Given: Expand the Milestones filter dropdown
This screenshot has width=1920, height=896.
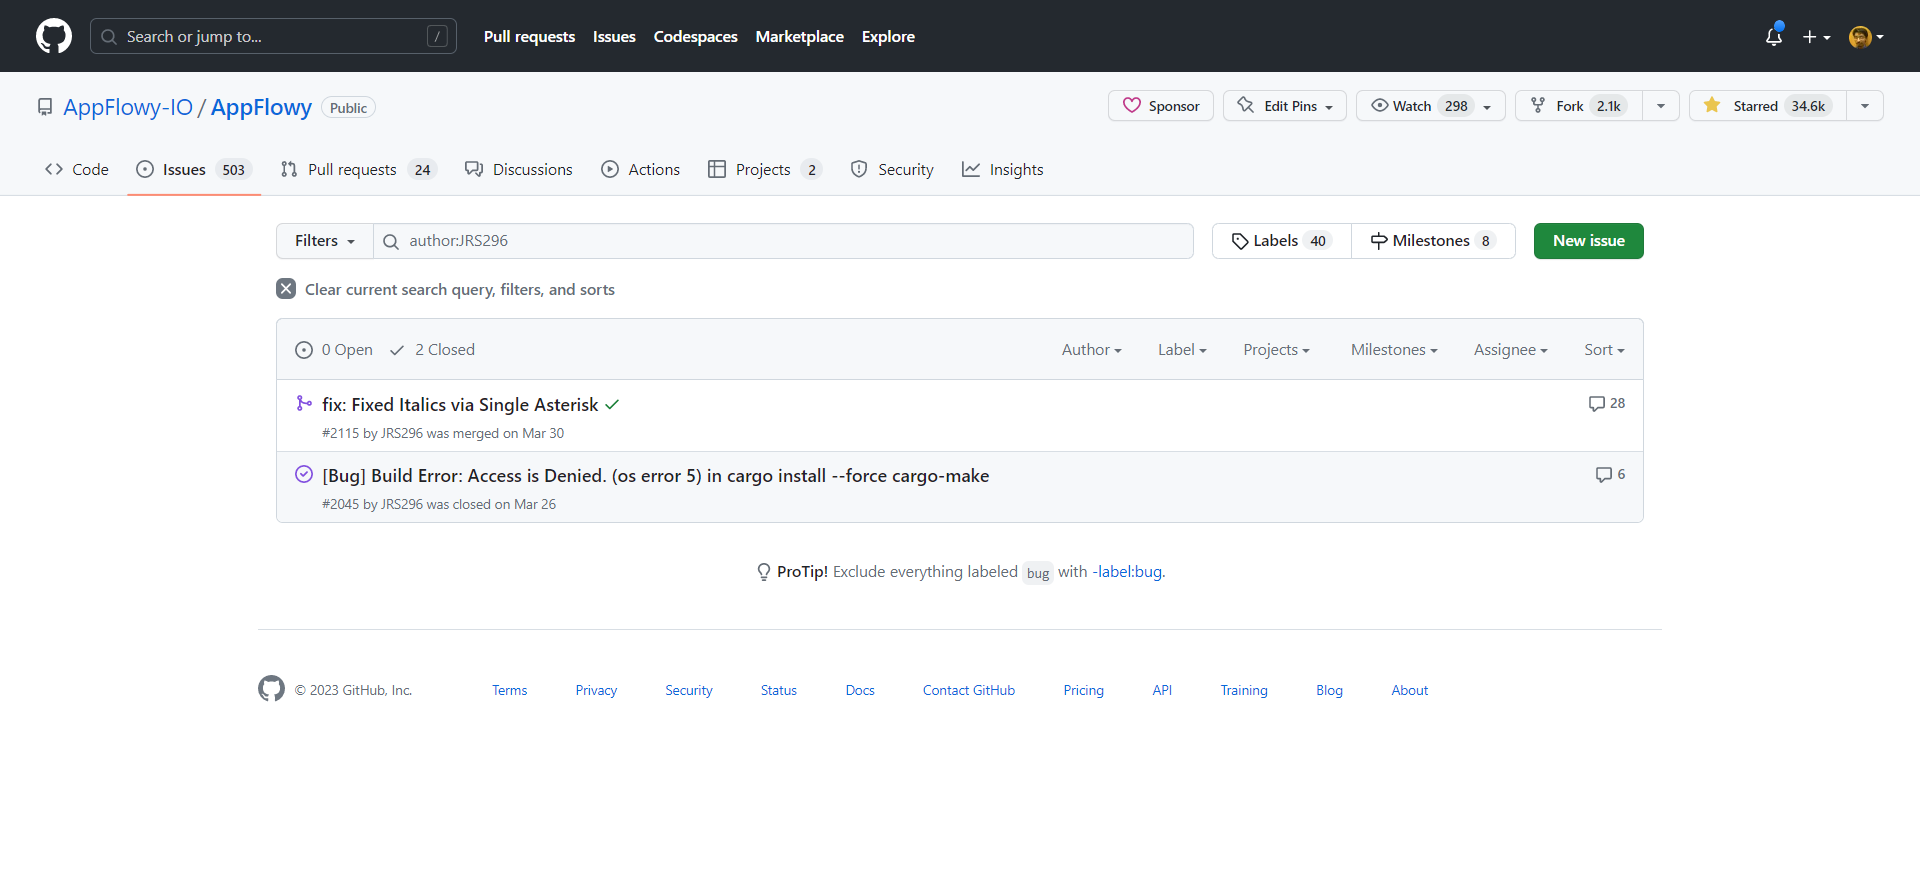Looking at the screenshot, I should pyautogui.click(x=1394, y=350).
